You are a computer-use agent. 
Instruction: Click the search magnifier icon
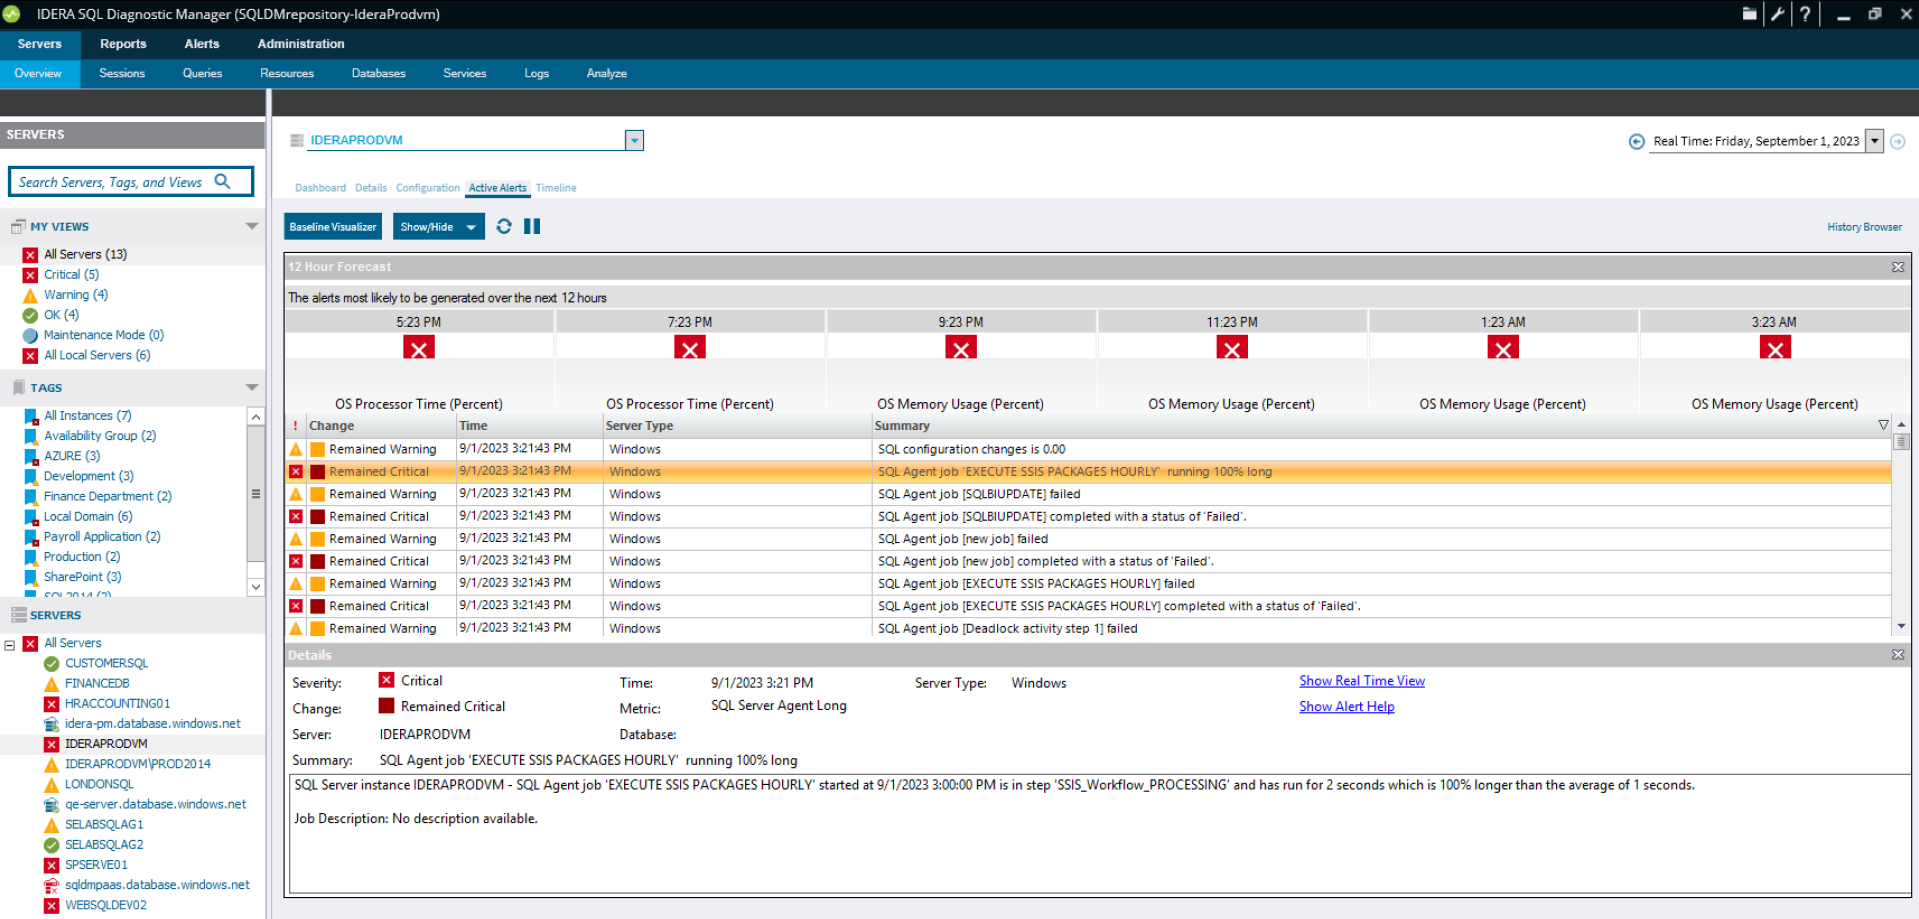(223, 181)
